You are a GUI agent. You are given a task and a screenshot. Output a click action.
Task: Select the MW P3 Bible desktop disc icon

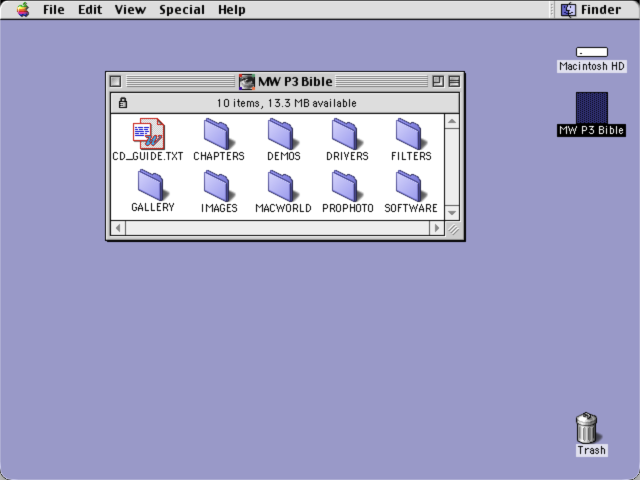tap(592, 108)
